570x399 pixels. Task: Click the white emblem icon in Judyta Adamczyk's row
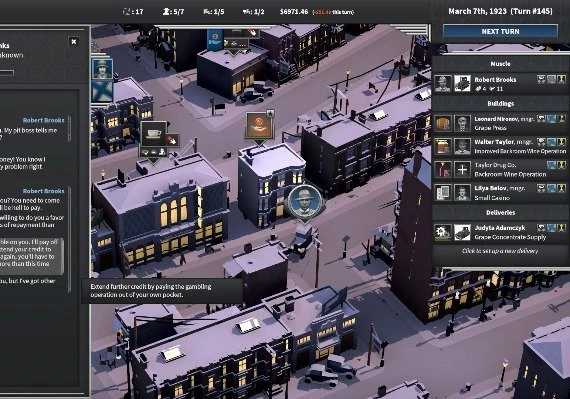(x=542, y=228)
